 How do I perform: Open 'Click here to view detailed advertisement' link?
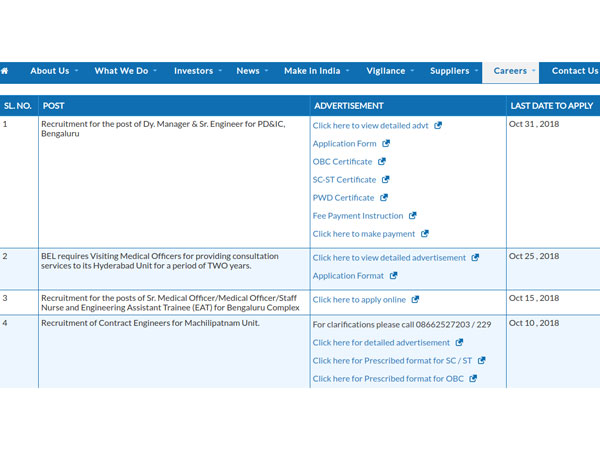coord(389,258)
